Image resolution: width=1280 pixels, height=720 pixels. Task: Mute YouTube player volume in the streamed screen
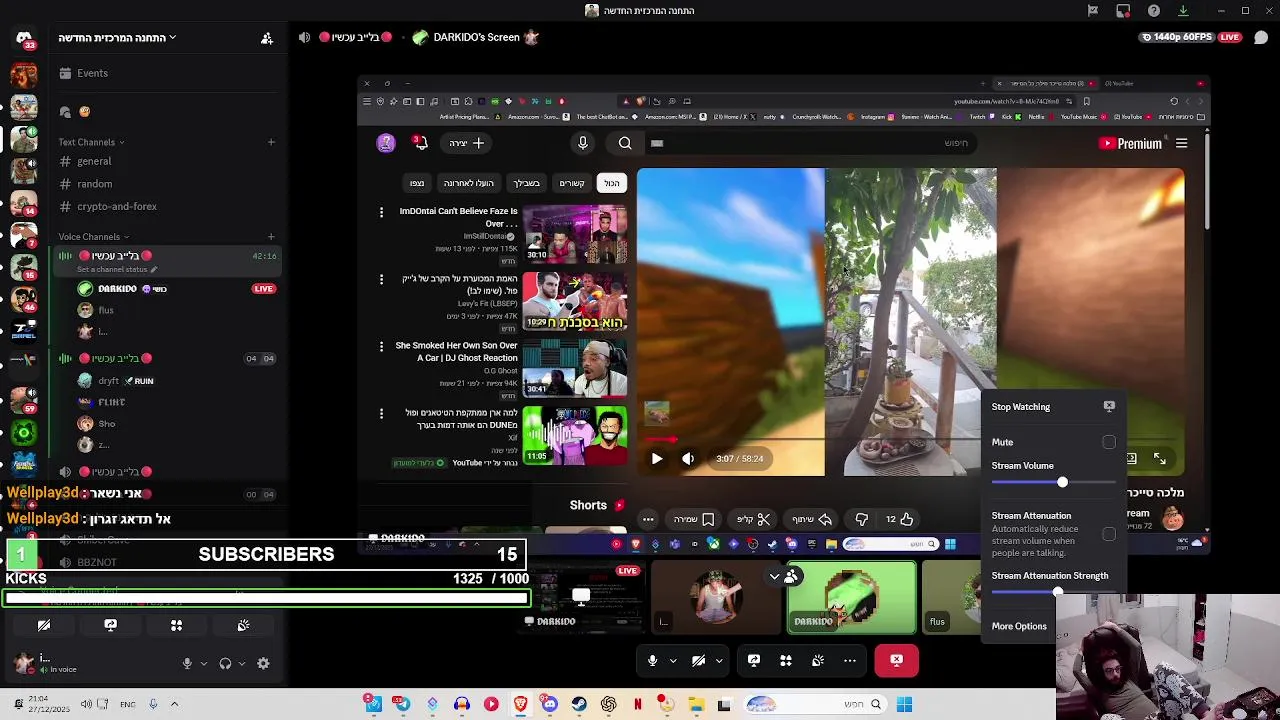click(x=688, y=458)
